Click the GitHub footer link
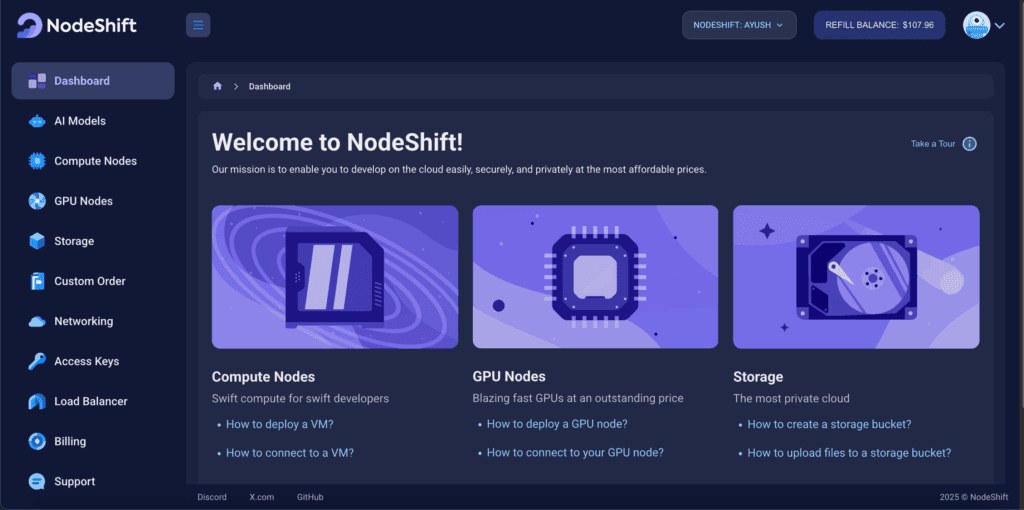The image size is (1024, 510). [310, 497]
